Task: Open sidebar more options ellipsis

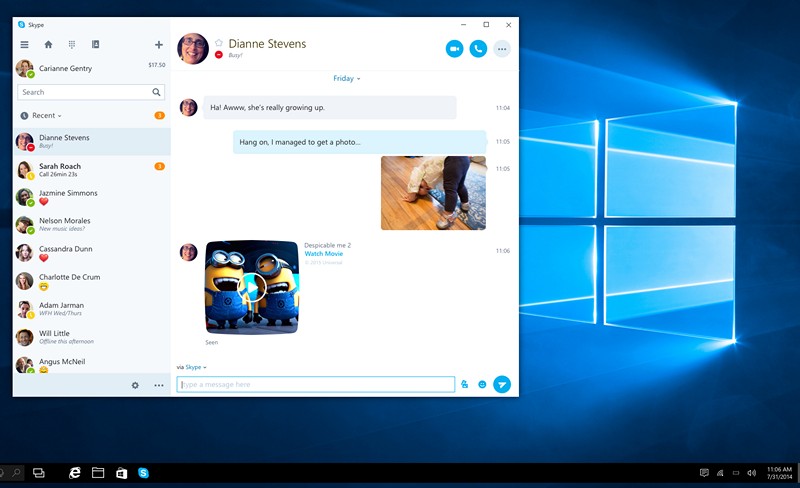Action: pyautogui.click(x=159, y=385)
